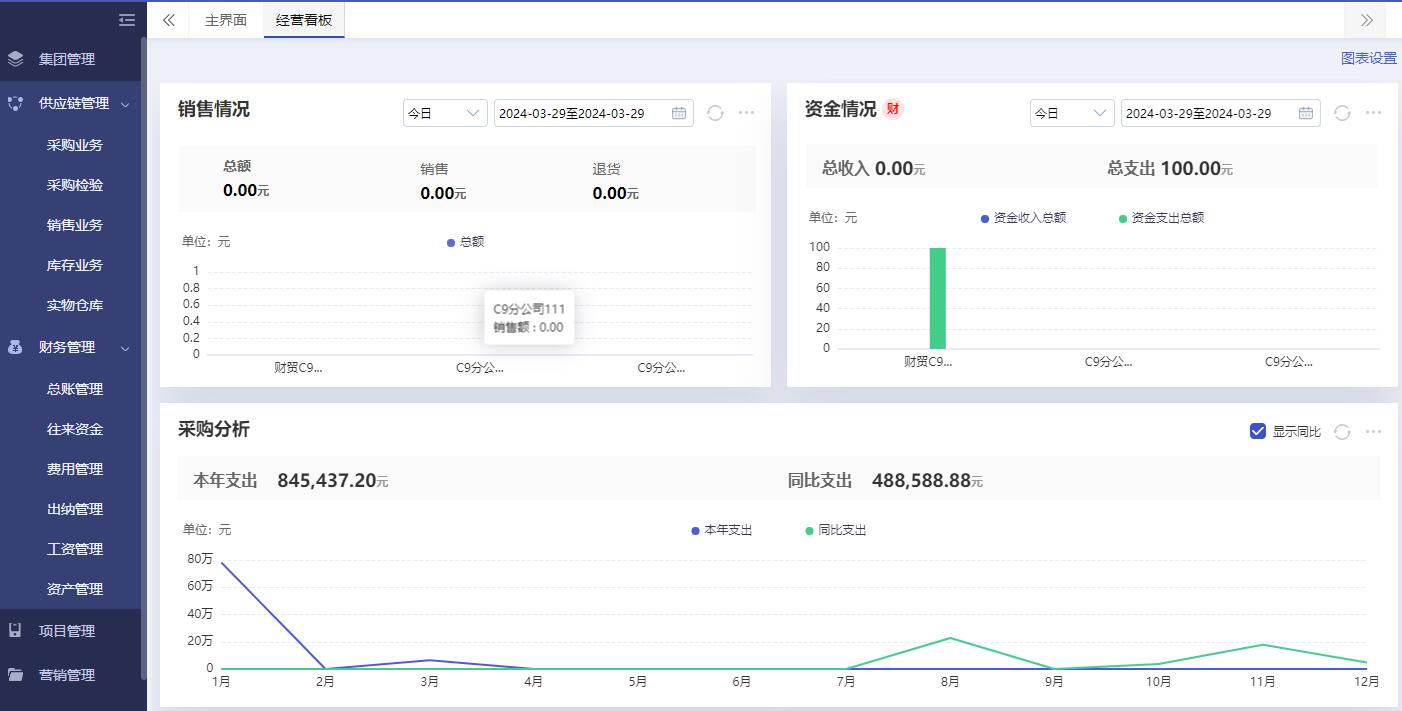The width and height of the screenshot is (1402, 711).
Task: Collapse the 供应链管理 menu chevron
Action: point(125,104)
